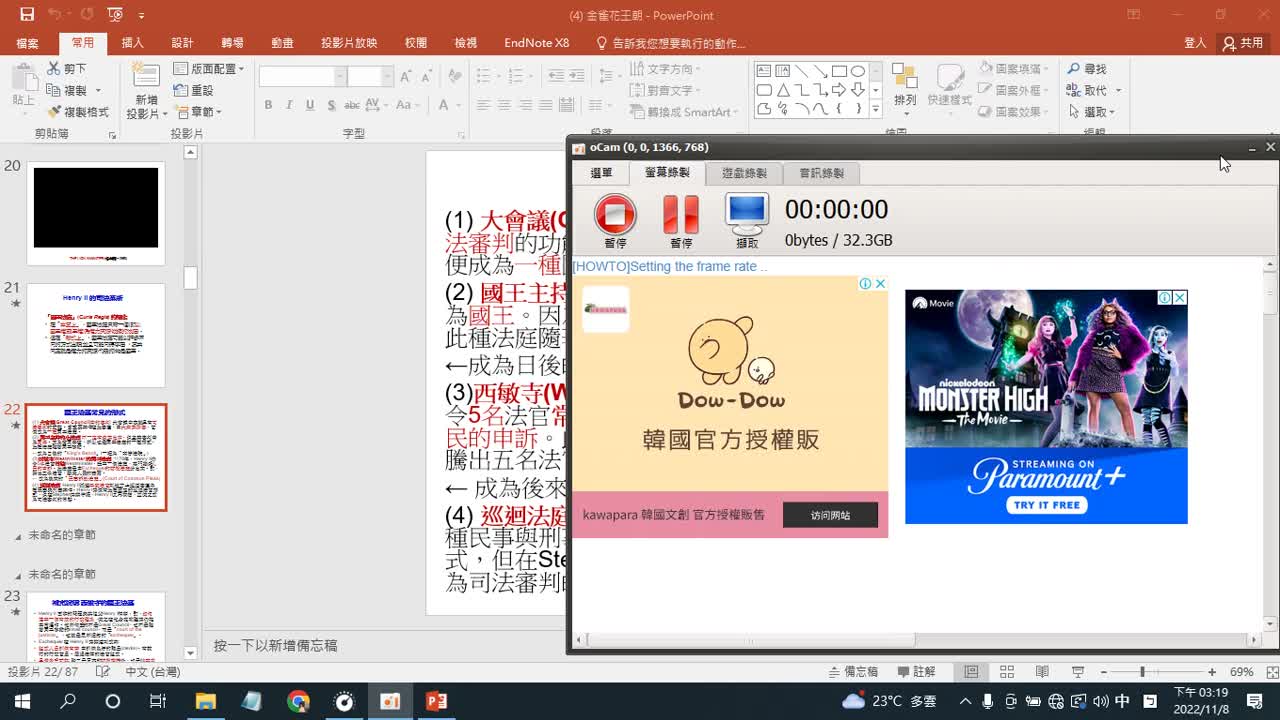Toggle text Shadow (S) formatting
This screenshot has width=1280, height=720.
coord(331,105)
